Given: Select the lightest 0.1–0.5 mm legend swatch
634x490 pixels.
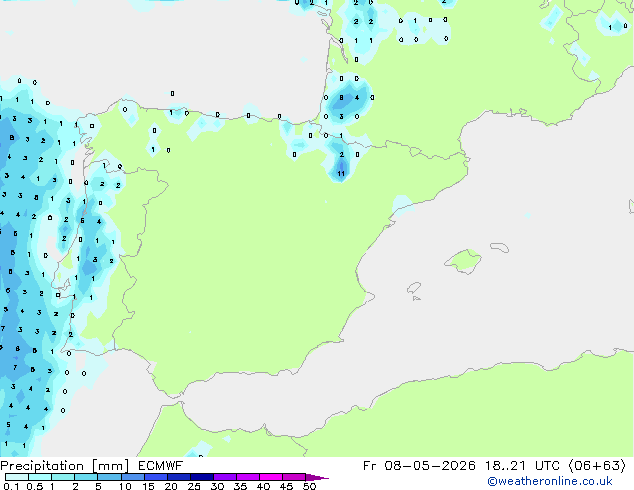Looking at the screenshot, I should (x=17, y=477).
